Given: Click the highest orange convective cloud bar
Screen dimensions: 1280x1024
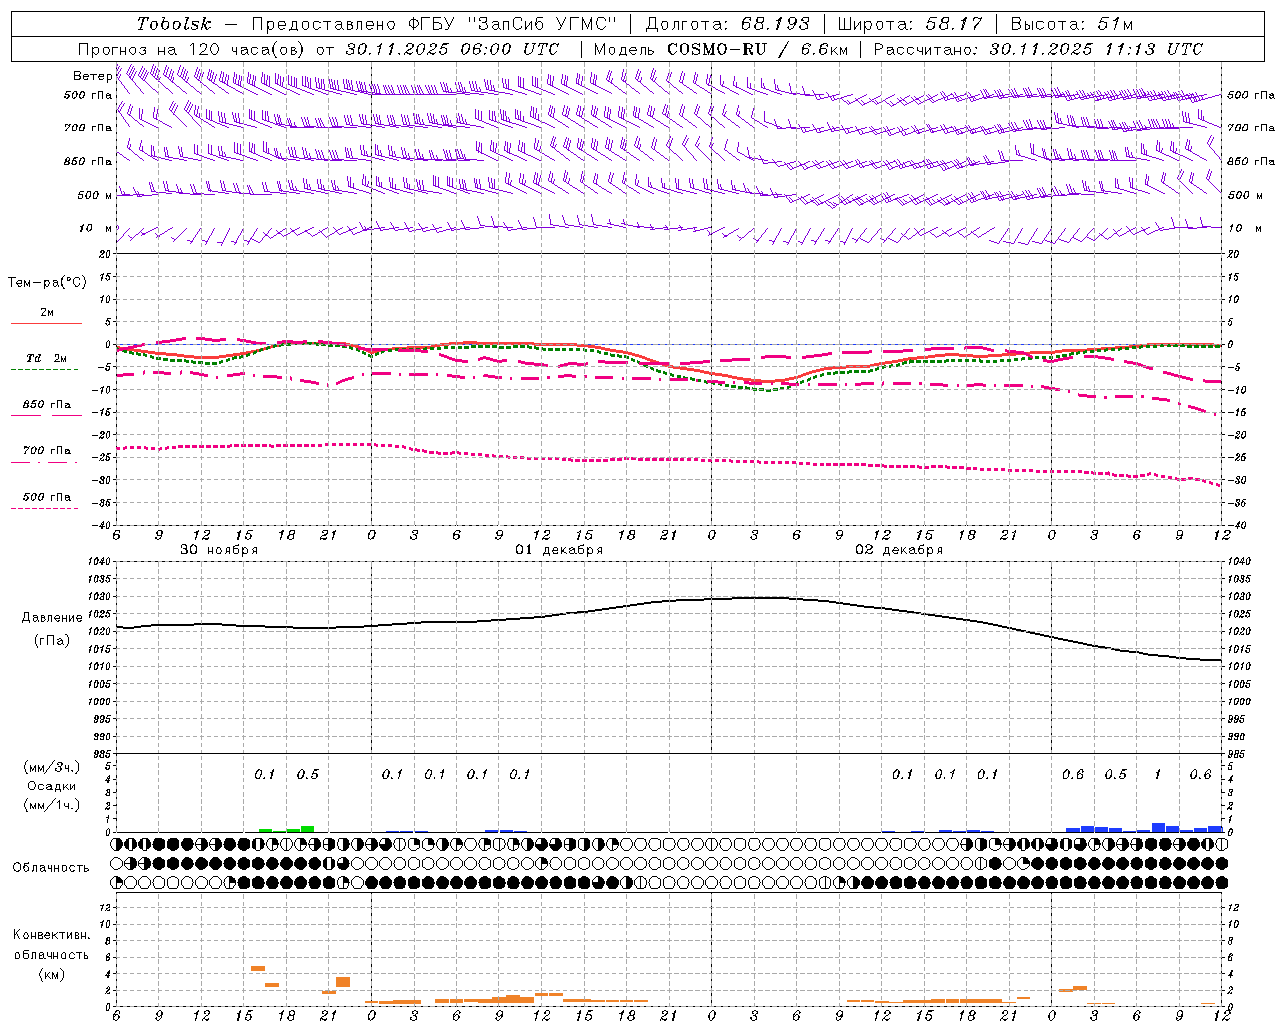Looking at the screenshot, I should [257, 968].
